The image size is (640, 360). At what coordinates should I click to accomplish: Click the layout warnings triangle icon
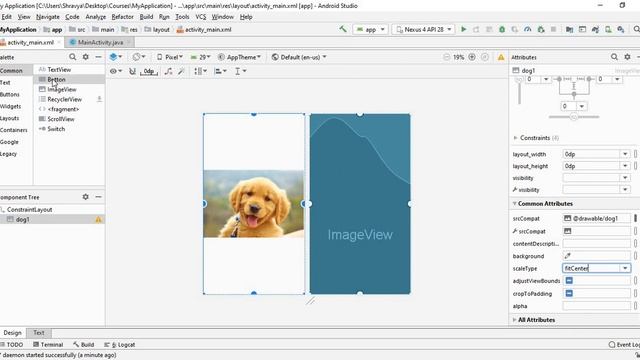coord(501,57)
